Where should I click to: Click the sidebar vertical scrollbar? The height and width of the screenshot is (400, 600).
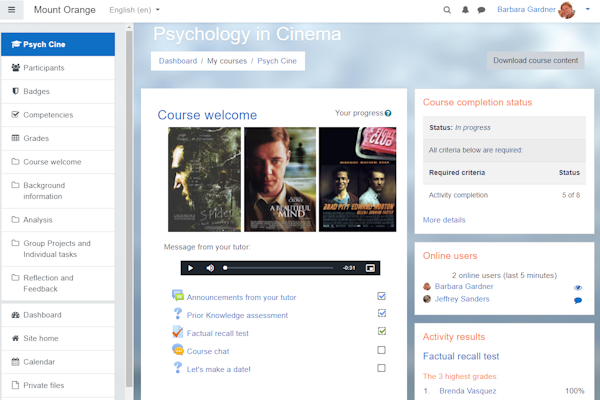[129, 209]
